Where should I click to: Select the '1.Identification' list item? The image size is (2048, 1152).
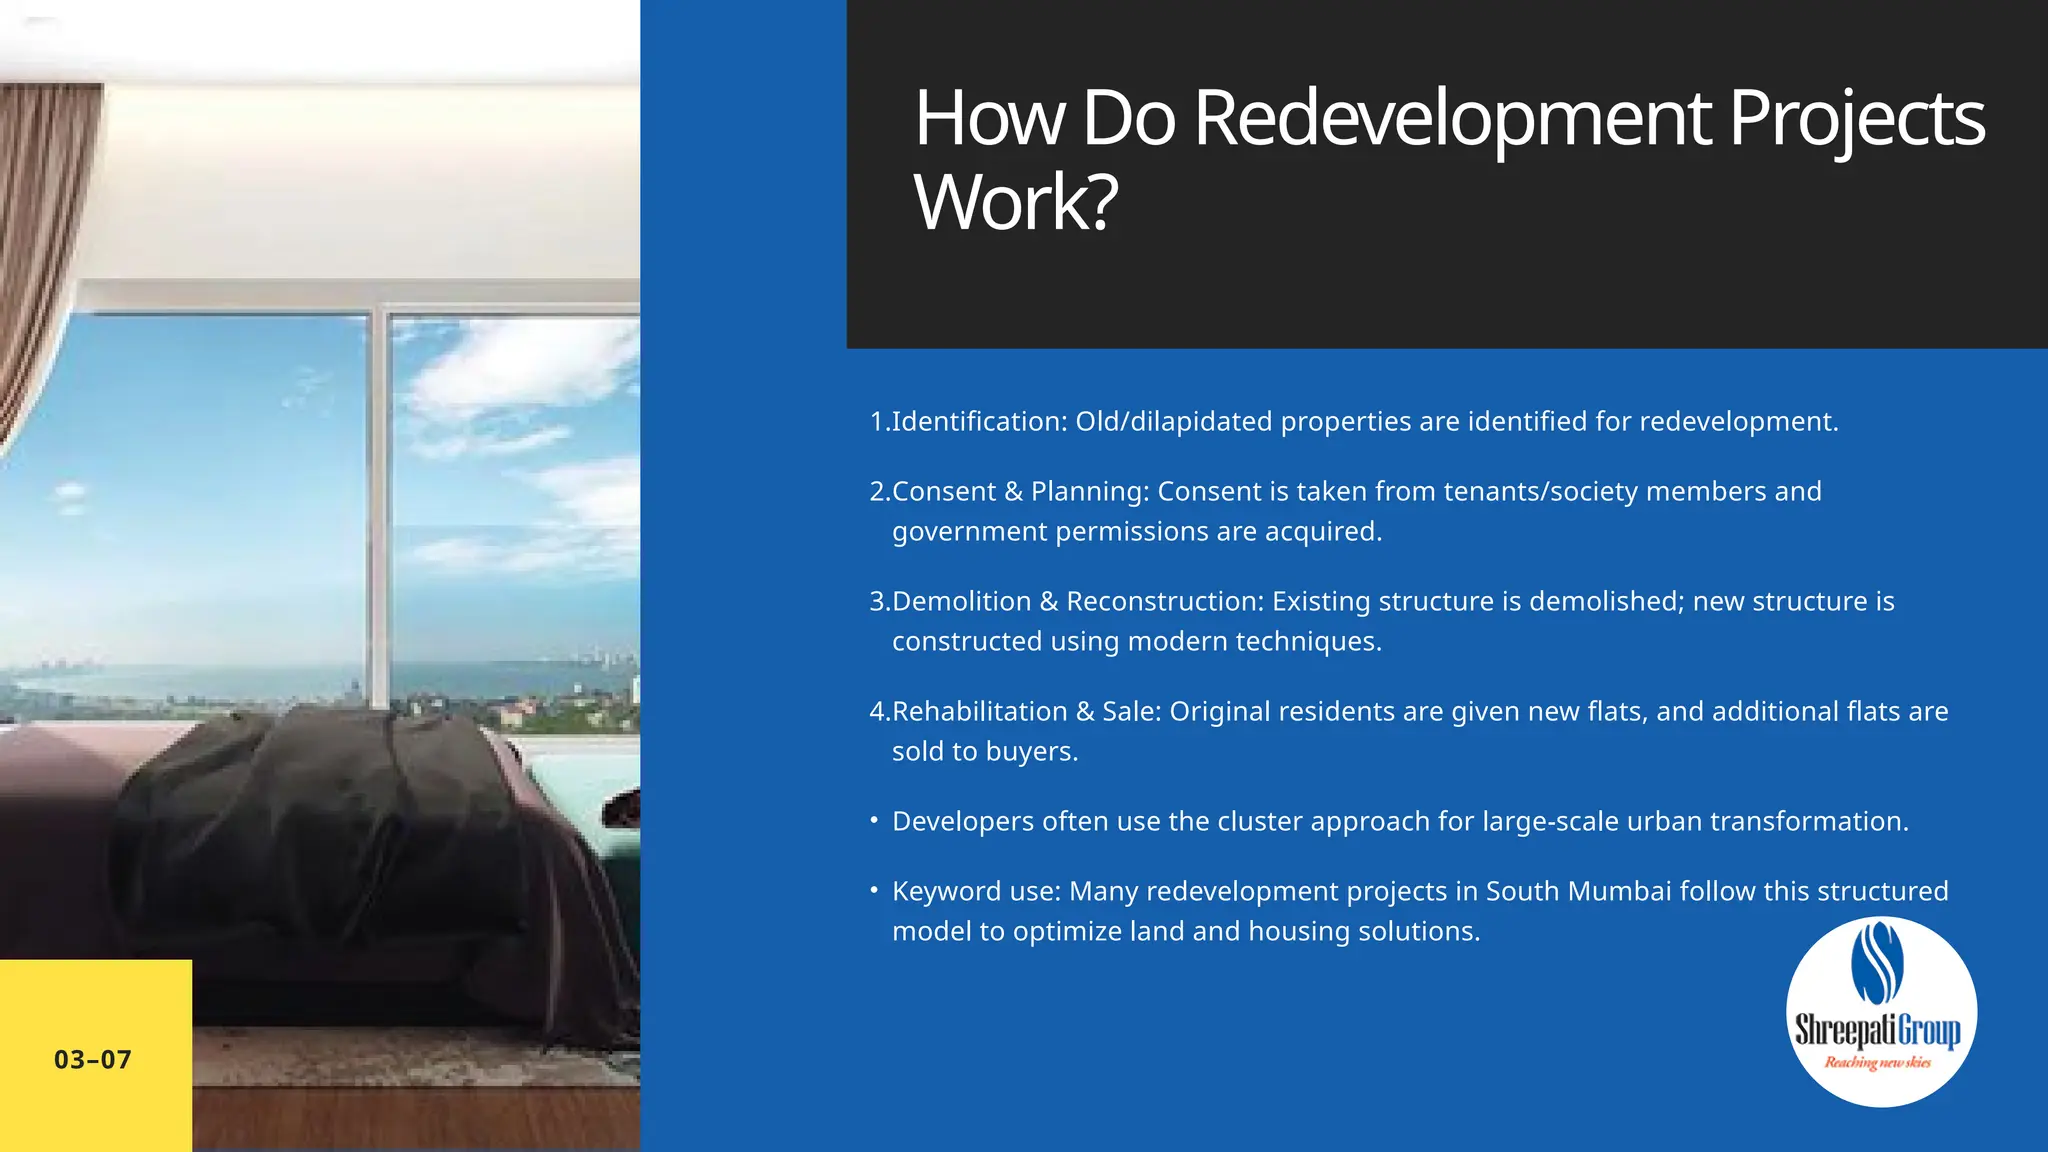[x=1354, y=422]
